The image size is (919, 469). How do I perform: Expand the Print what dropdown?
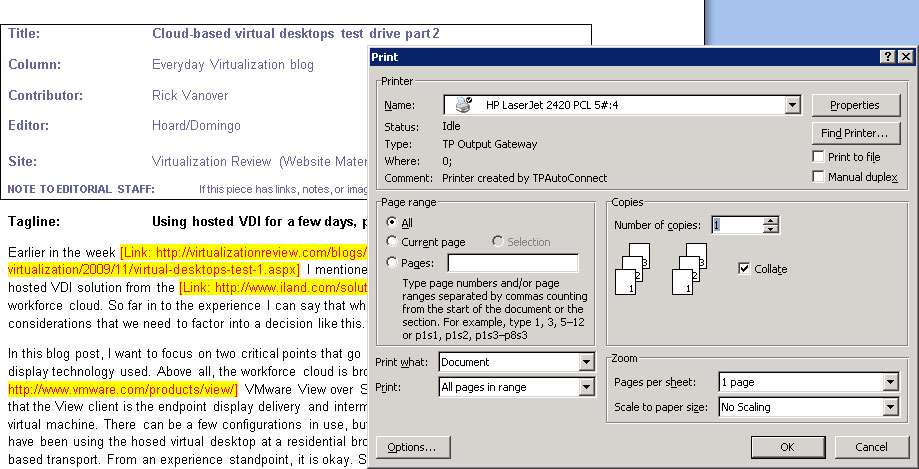click(x=587, y=362)
